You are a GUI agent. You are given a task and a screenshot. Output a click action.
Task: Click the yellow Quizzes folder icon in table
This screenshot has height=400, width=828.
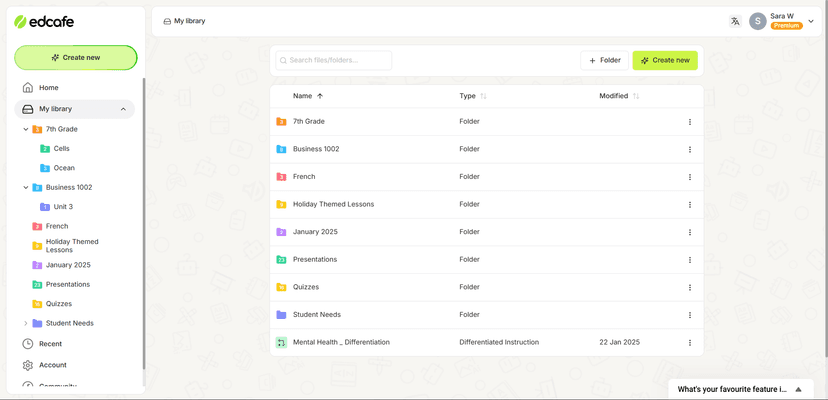(281, 287)
